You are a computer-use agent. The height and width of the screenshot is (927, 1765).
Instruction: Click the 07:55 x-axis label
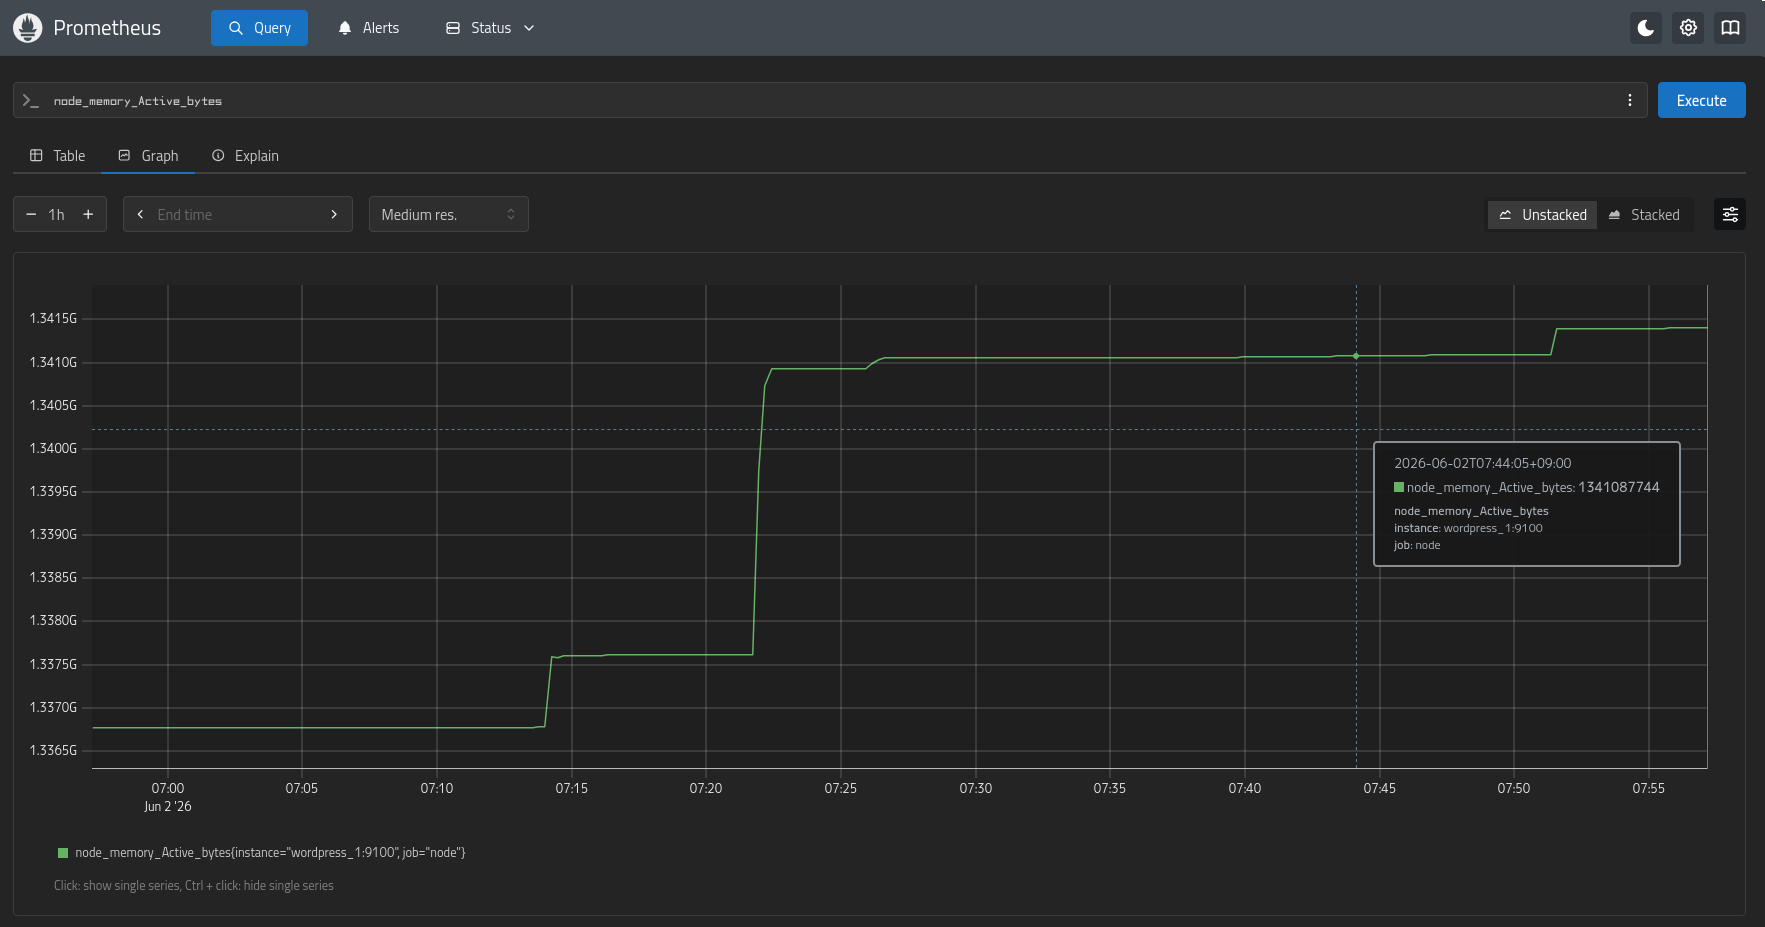coord(1649,788)
